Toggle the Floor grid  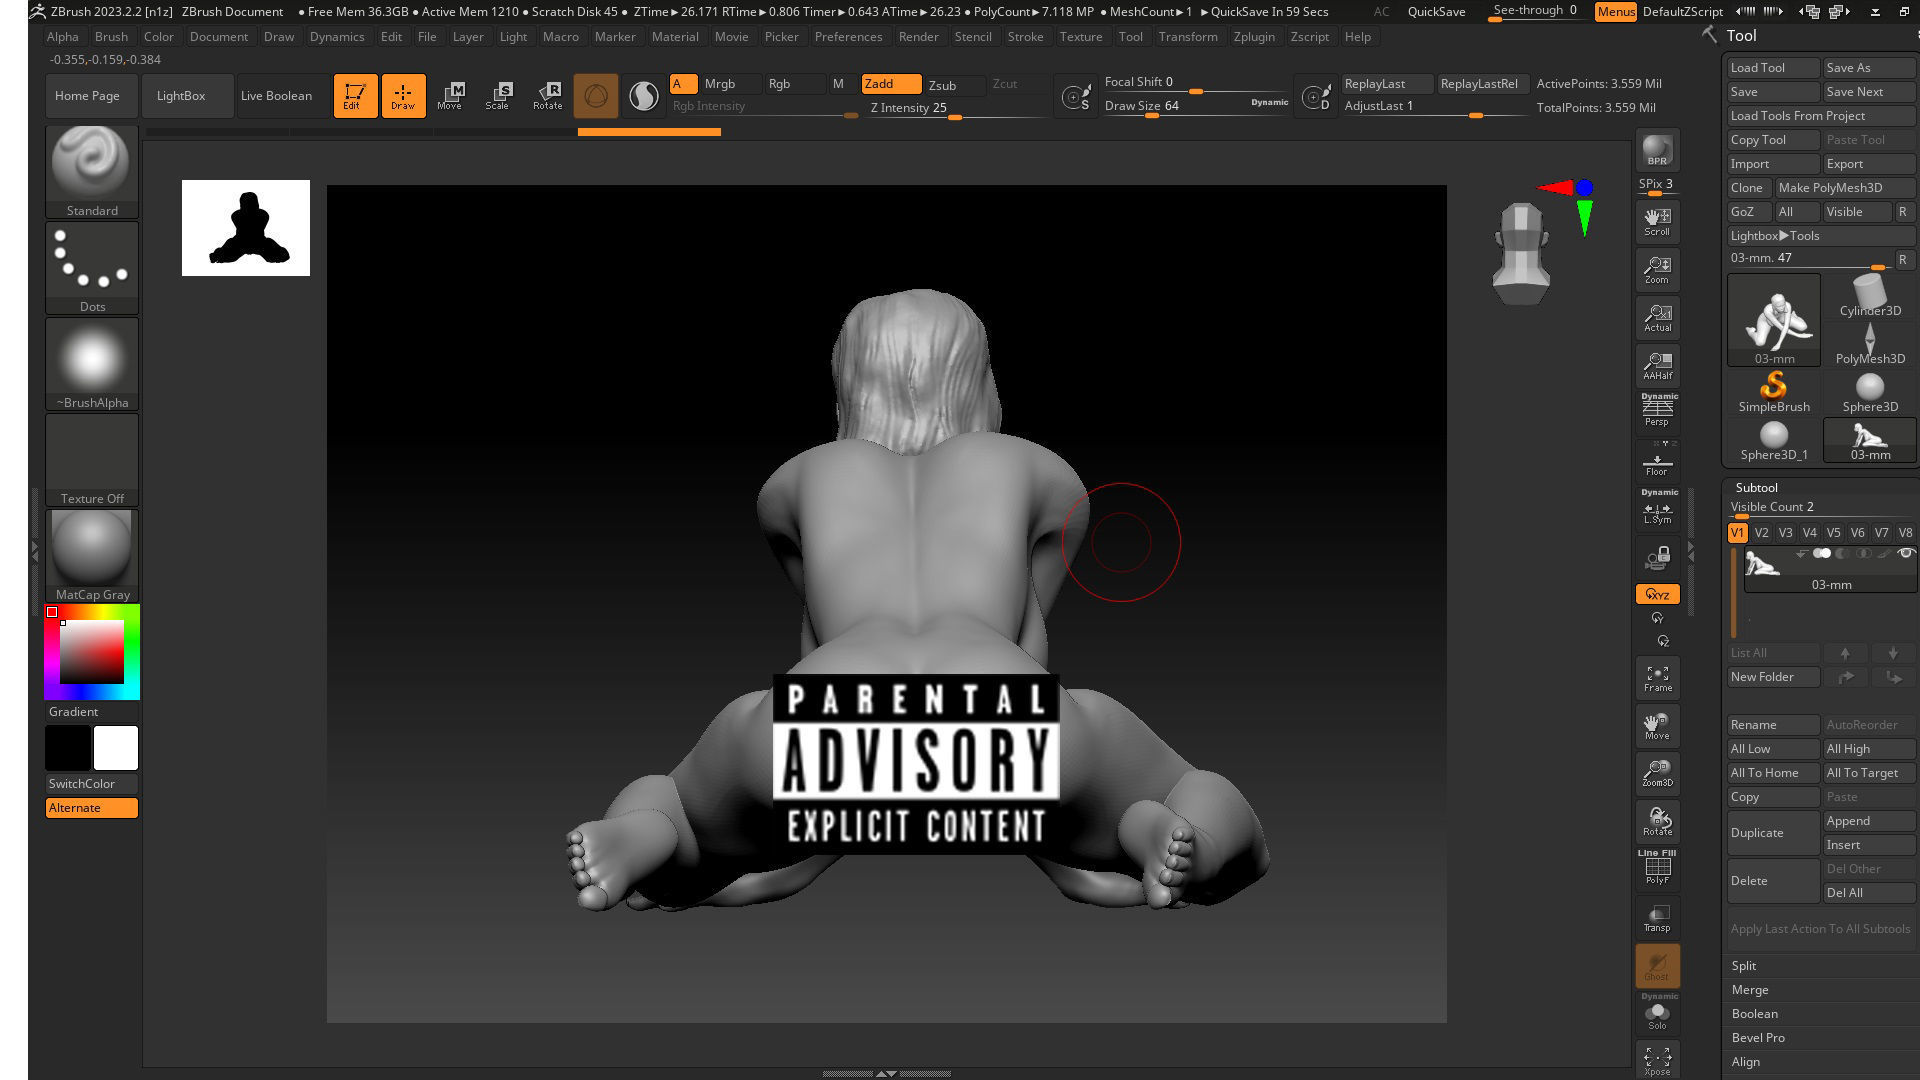point(1657,462)
